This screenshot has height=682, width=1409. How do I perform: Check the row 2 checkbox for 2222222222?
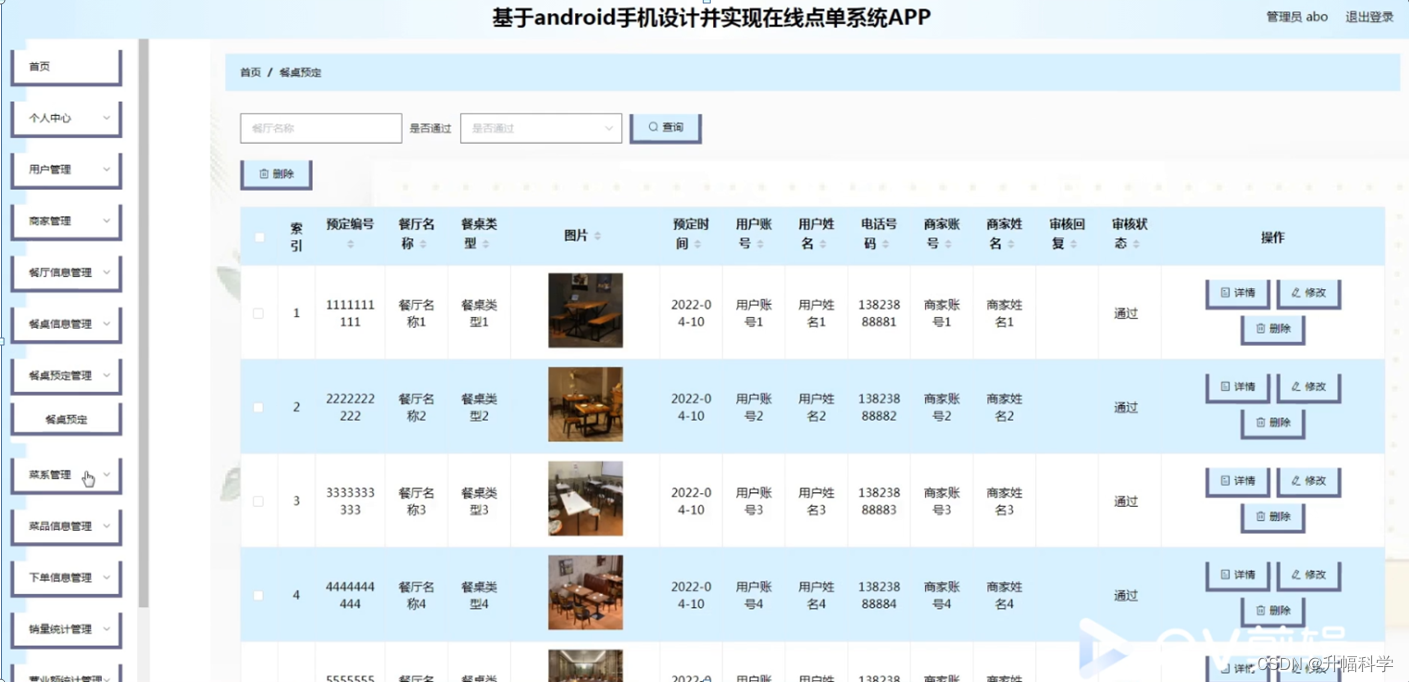pyautogui.click(x=259, y=407)
